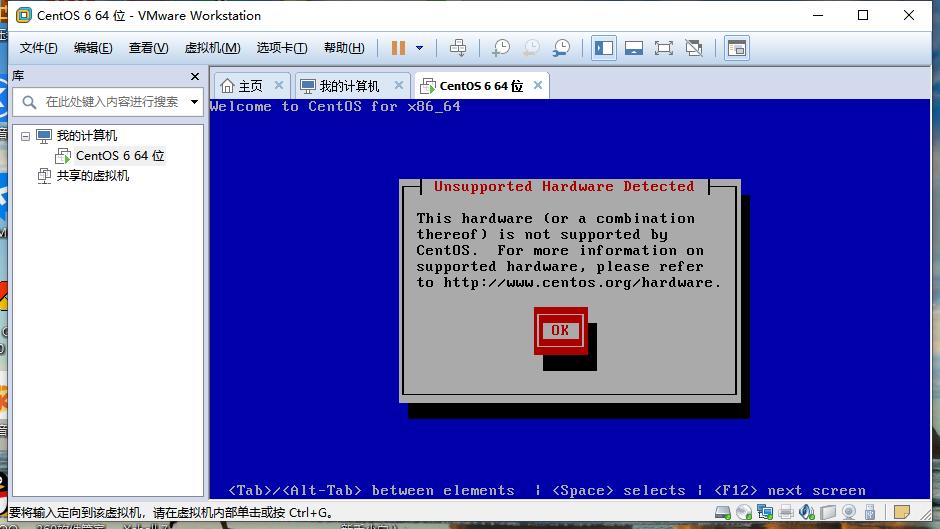The image size is (940, 529).
Task: Close the 主页 tab
Action: (279, 85)
